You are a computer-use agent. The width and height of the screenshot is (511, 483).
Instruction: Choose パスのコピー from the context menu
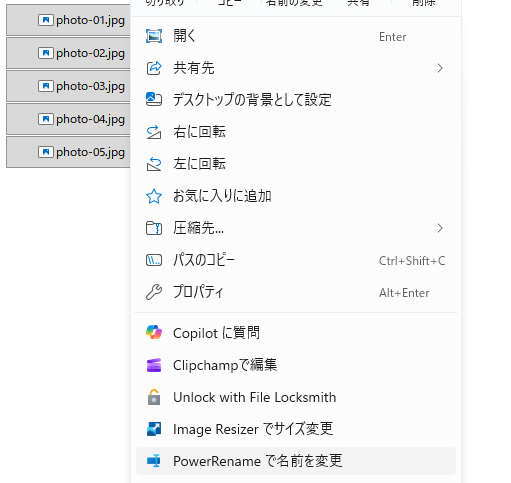(296, 260)
